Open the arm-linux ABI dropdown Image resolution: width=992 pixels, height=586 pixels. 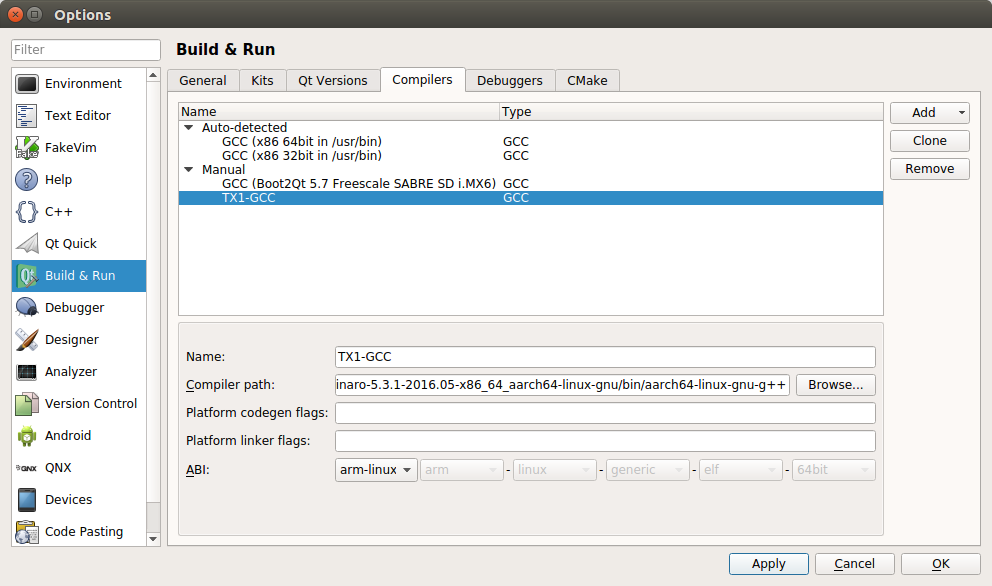coord(376,470)
